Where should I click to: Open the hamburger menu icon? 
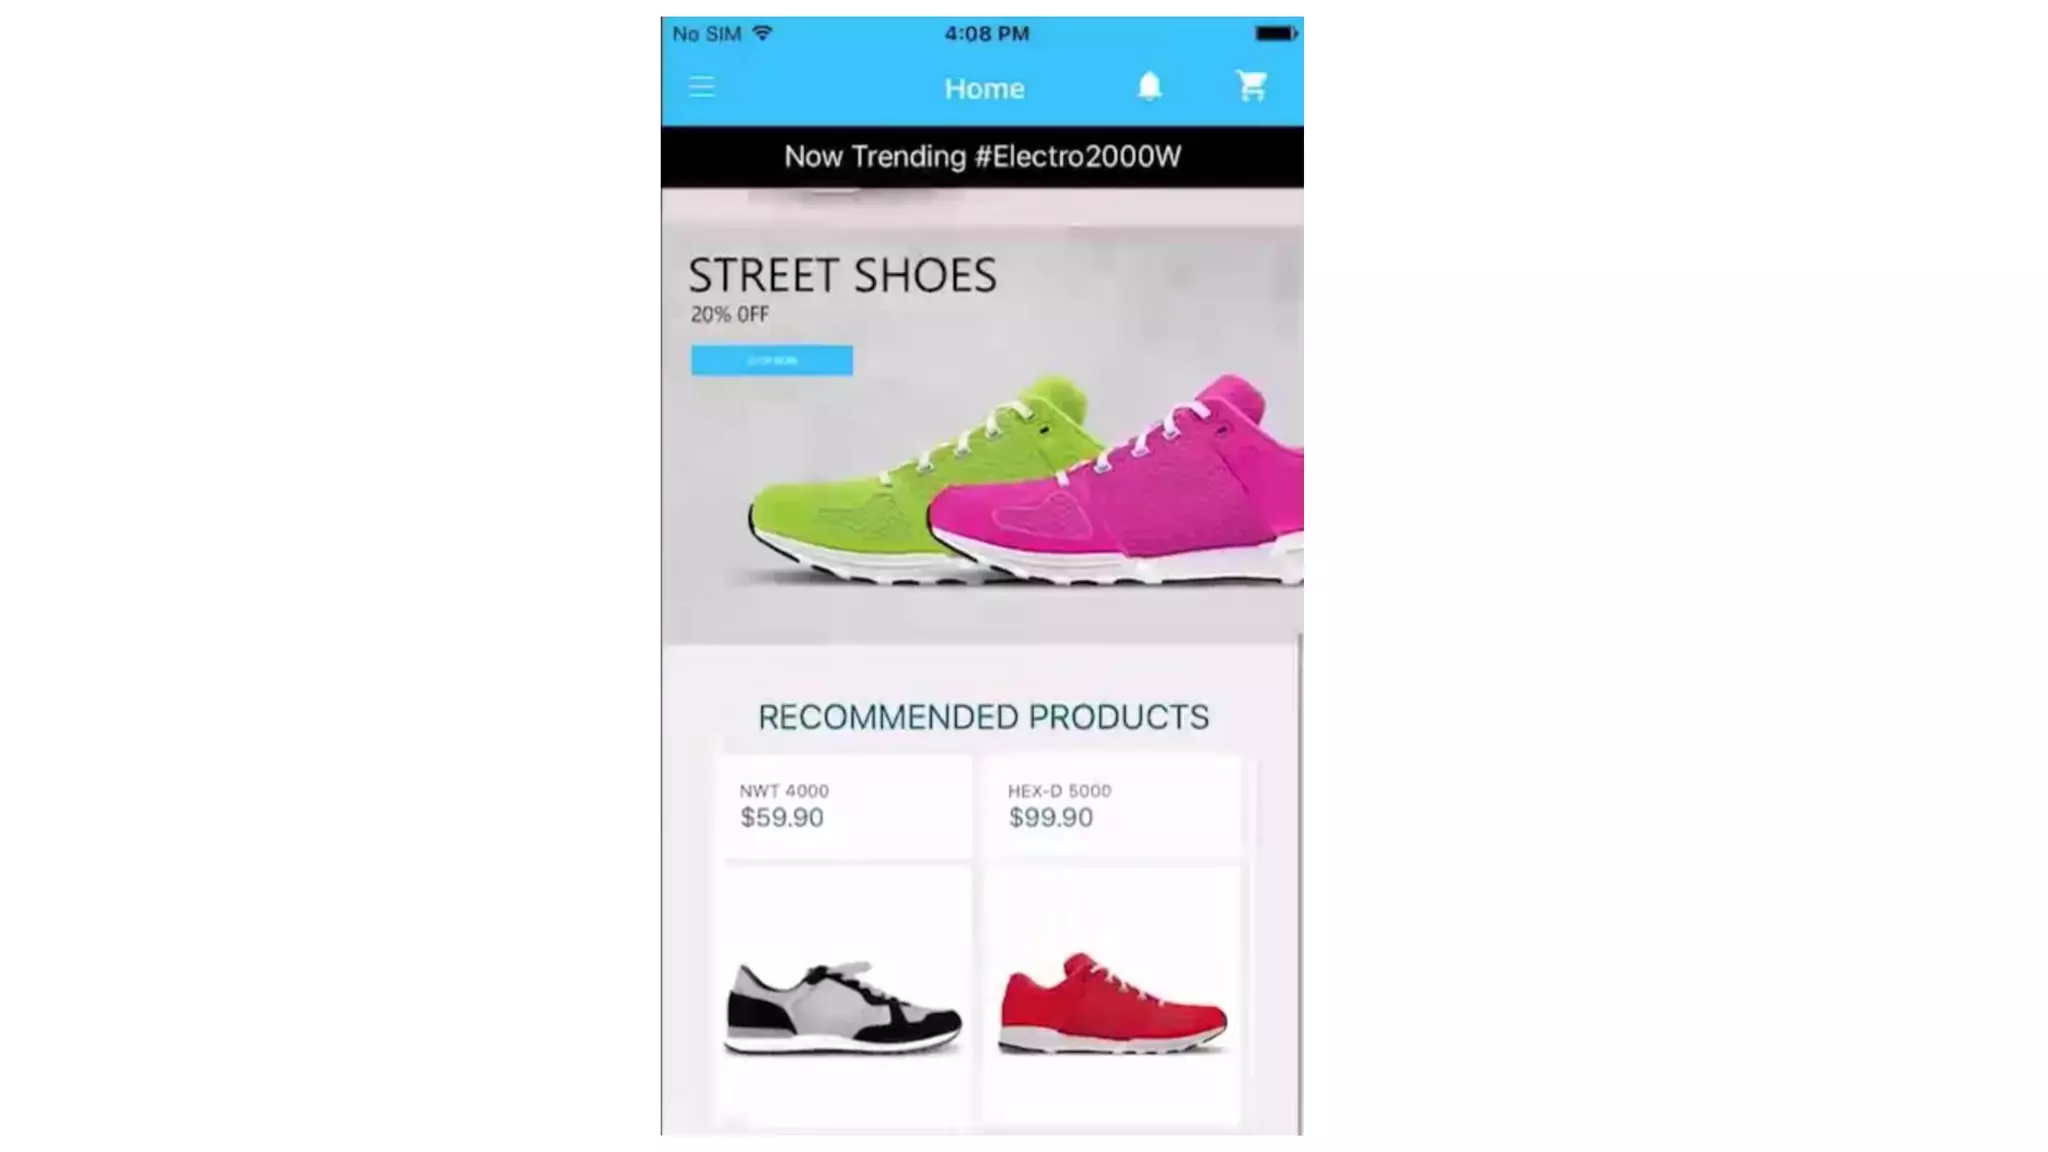pyautogui.click(x=701, y=87)
